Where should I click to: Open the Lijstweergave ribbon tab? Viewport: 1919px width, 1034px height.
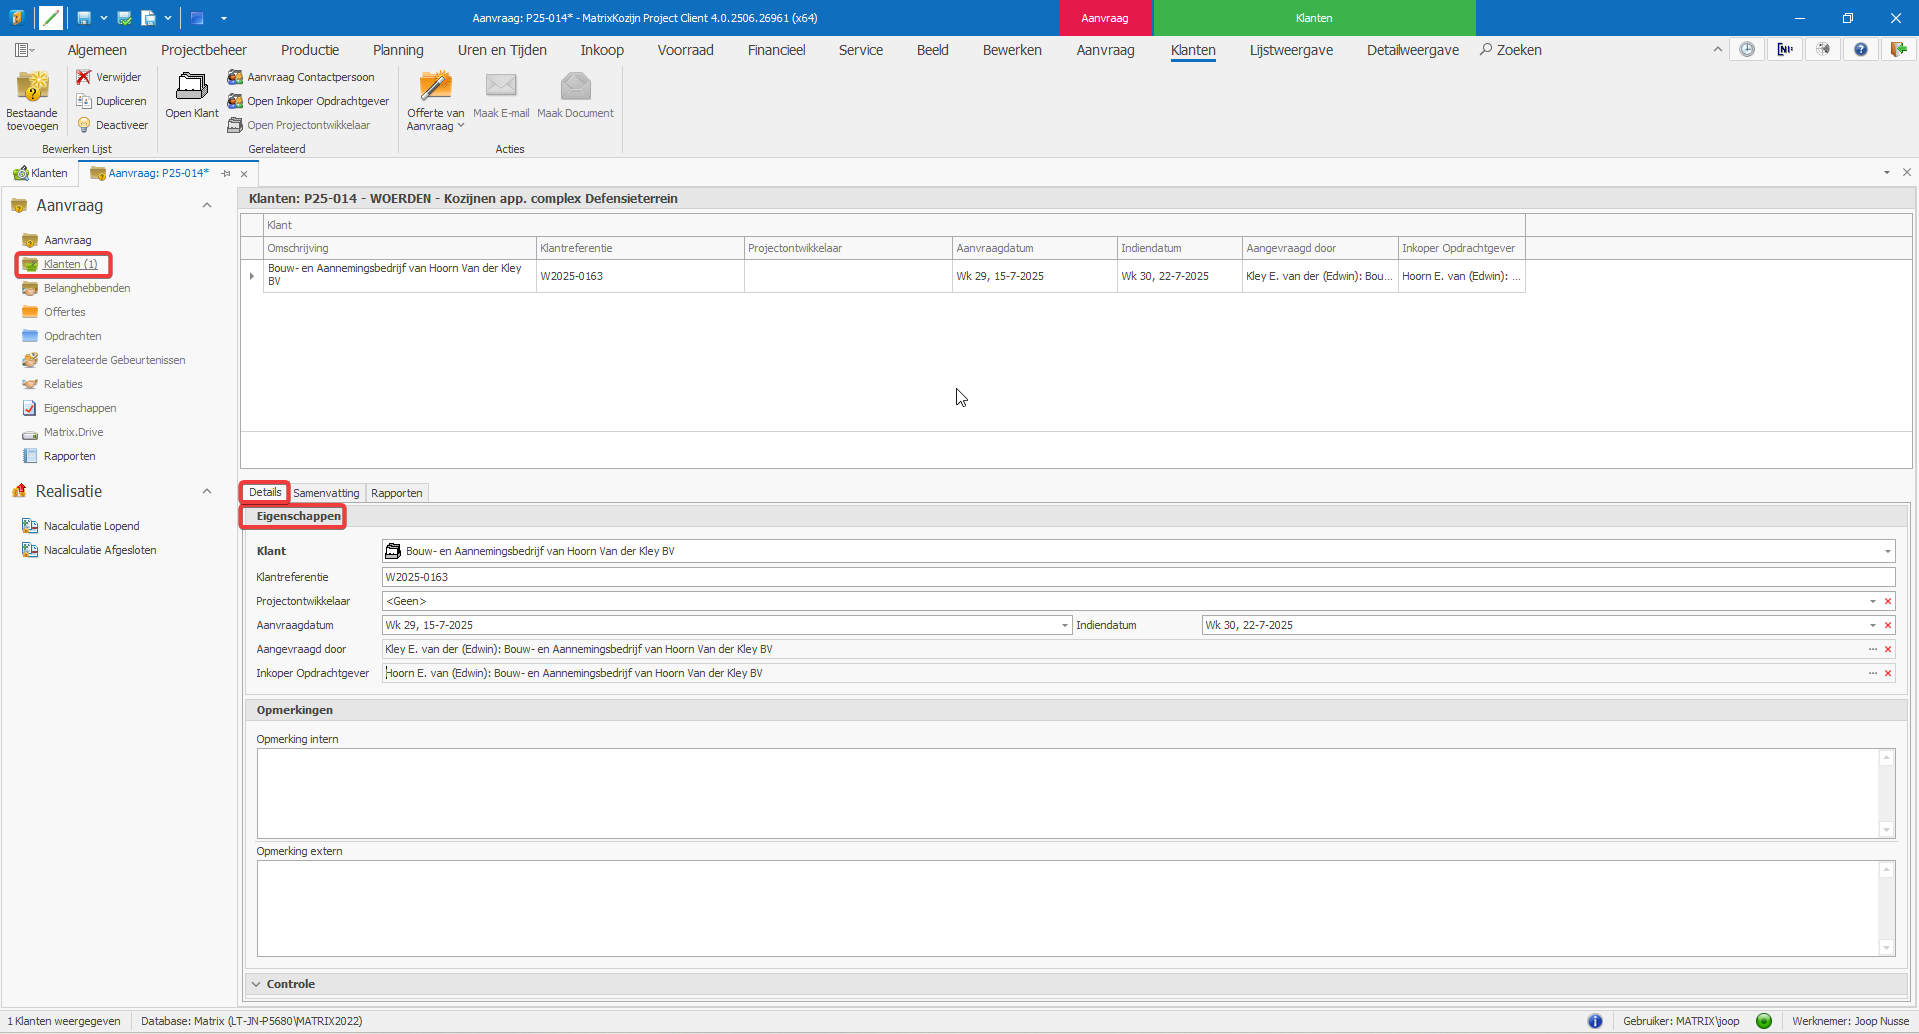[x=1291, y=50]
